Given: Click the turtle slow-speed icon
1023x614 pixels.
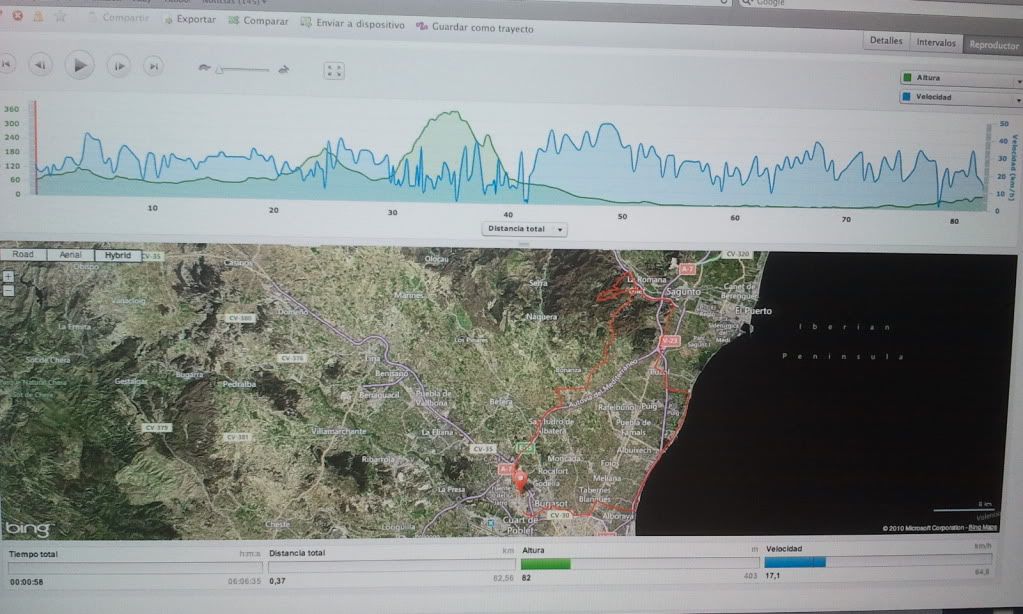Looking at the screenshot, I should (204, 68).
